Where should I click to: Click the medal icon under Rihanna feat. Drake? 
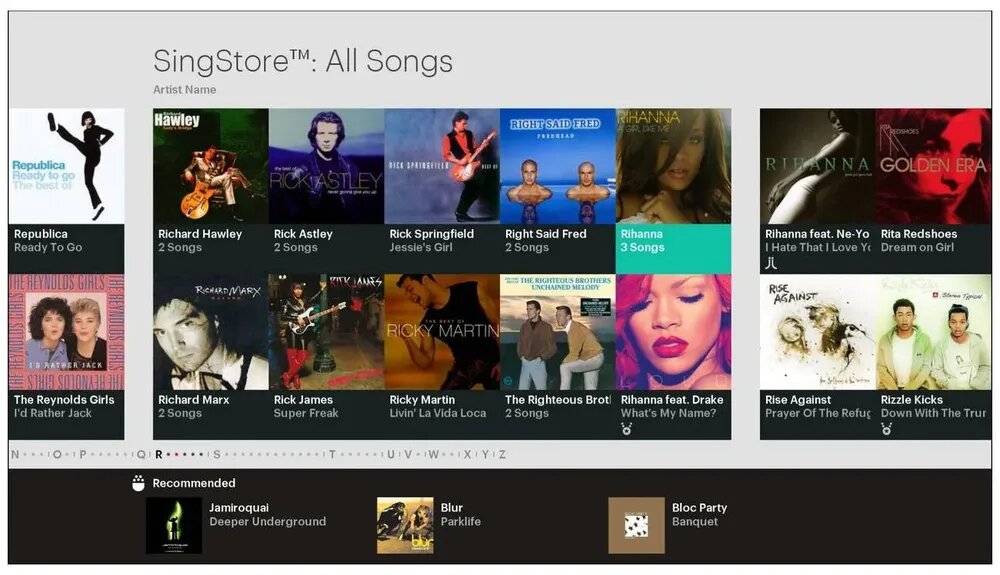tap(627, 429)
